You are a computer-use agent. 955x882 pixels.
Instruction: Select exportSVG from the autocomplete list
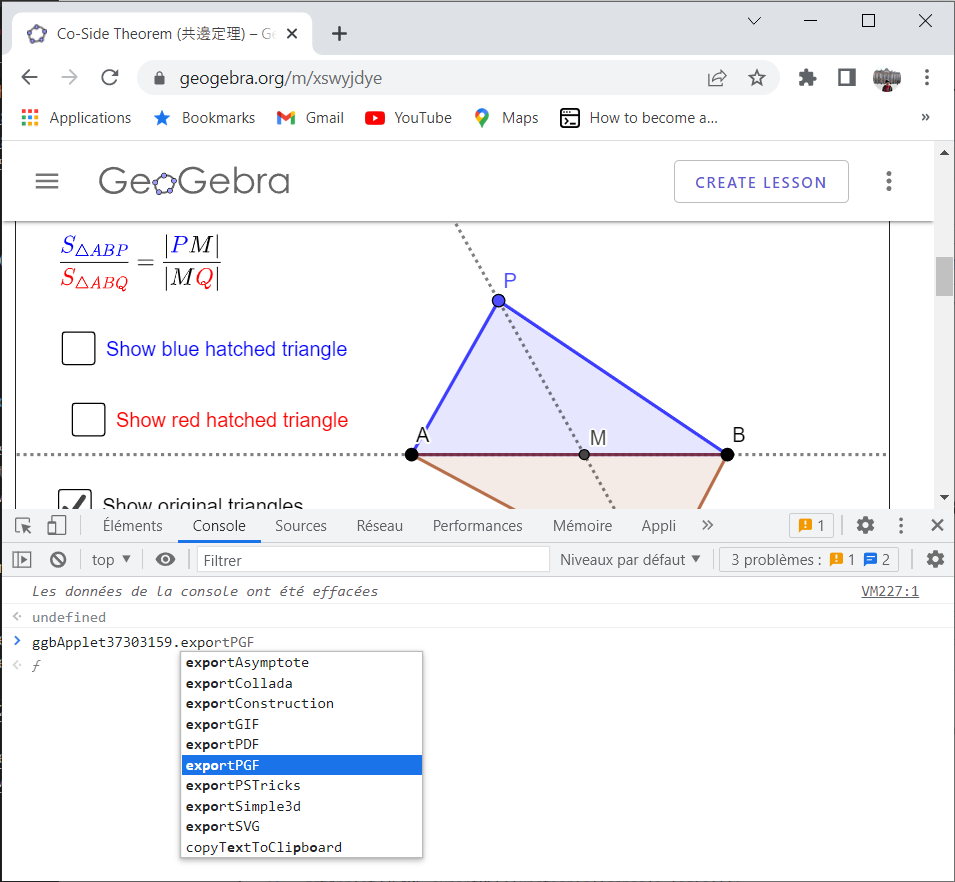pyautogui.click(x=223, y=826)
